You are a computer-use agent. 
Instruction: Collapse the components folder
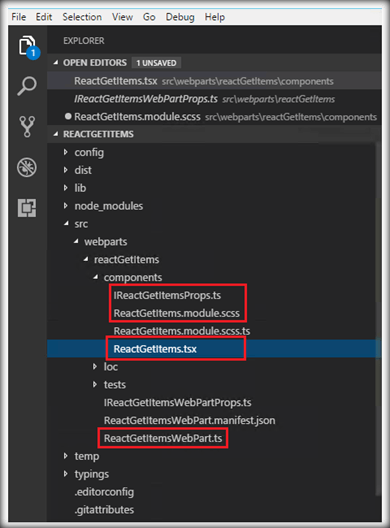[96, 277]
